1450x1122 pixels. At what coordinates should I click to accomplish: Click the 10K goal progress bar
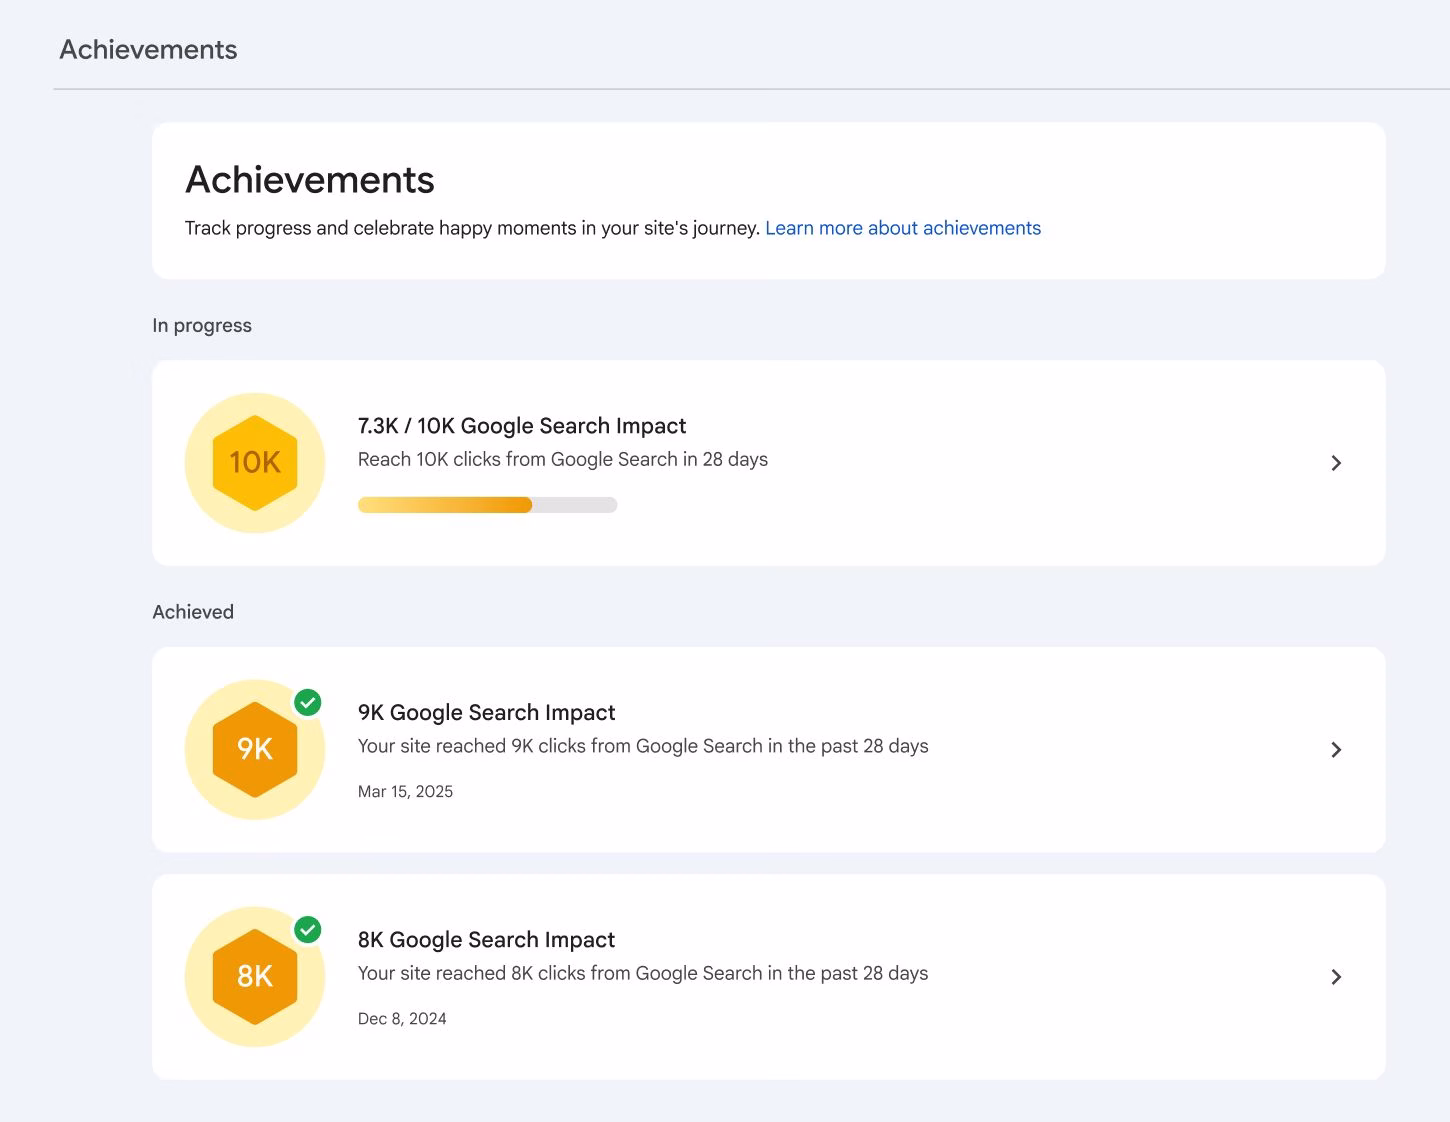click(487, 504)
